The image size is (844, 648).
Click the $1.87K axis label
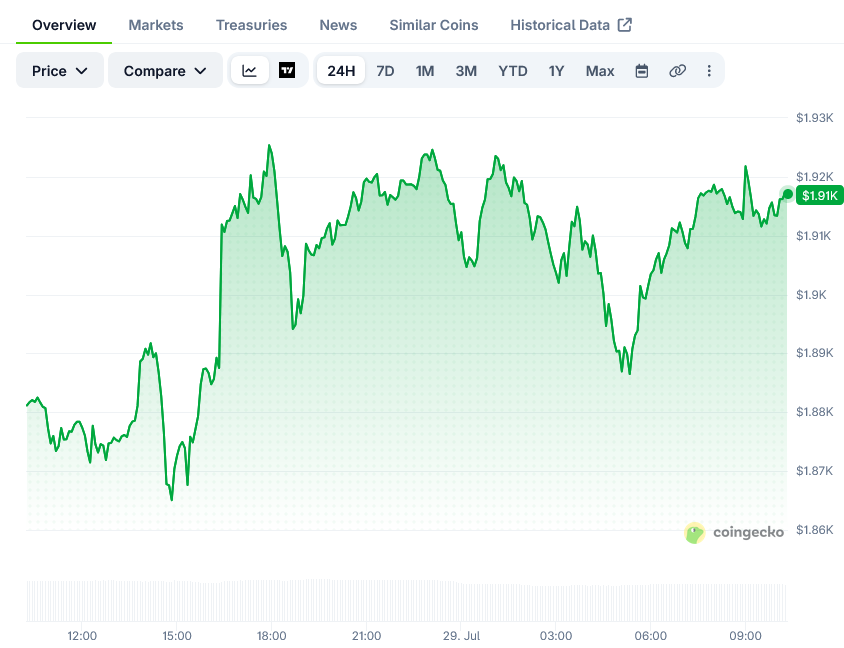coord(814,471)
